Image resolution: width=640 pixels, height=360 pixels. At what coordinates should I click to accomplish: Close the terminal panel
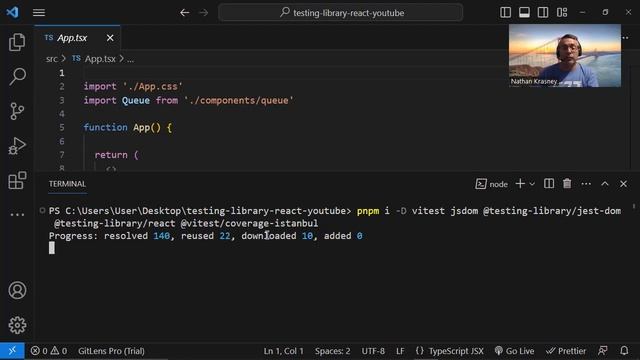click(623, 184)
